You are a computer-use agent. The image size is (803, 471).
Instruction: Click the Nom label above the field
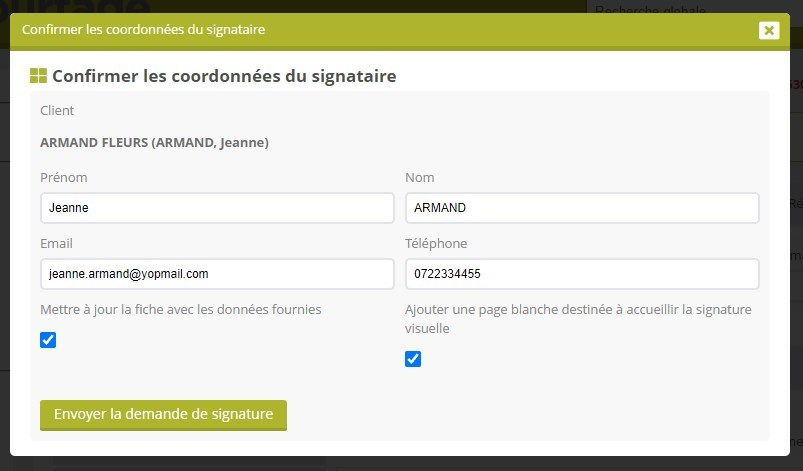click(x=420, y=178)
